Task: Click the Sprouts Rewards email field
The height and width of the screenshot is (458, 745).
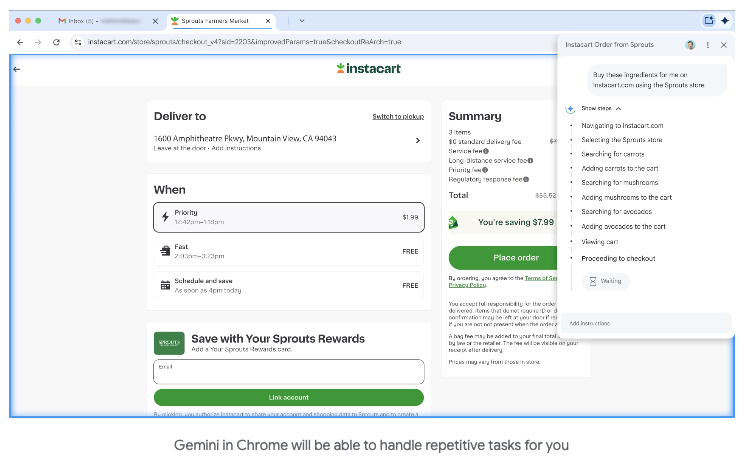Action: coord(288,371)
